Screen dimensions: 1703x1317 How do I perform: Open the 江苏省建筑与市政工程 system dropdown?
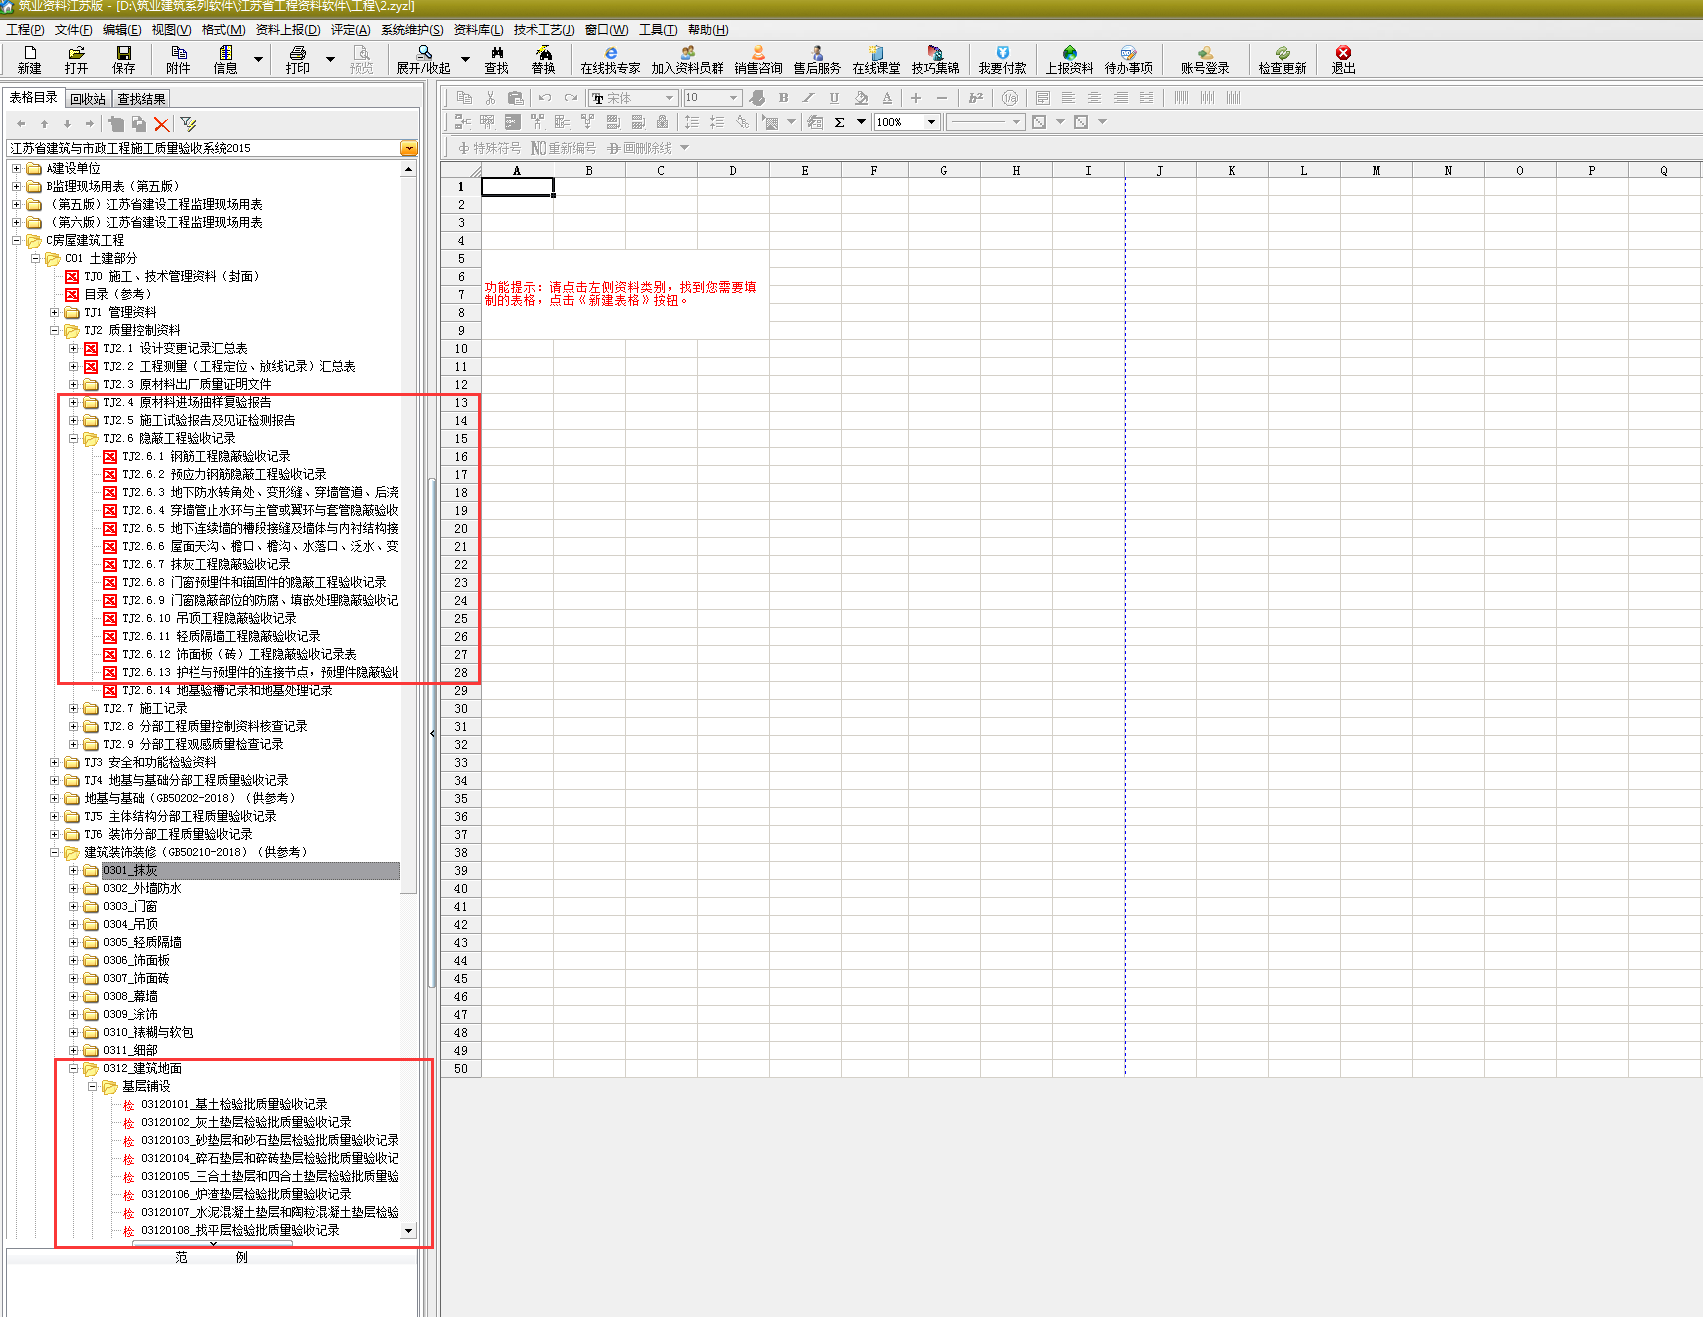408,148
